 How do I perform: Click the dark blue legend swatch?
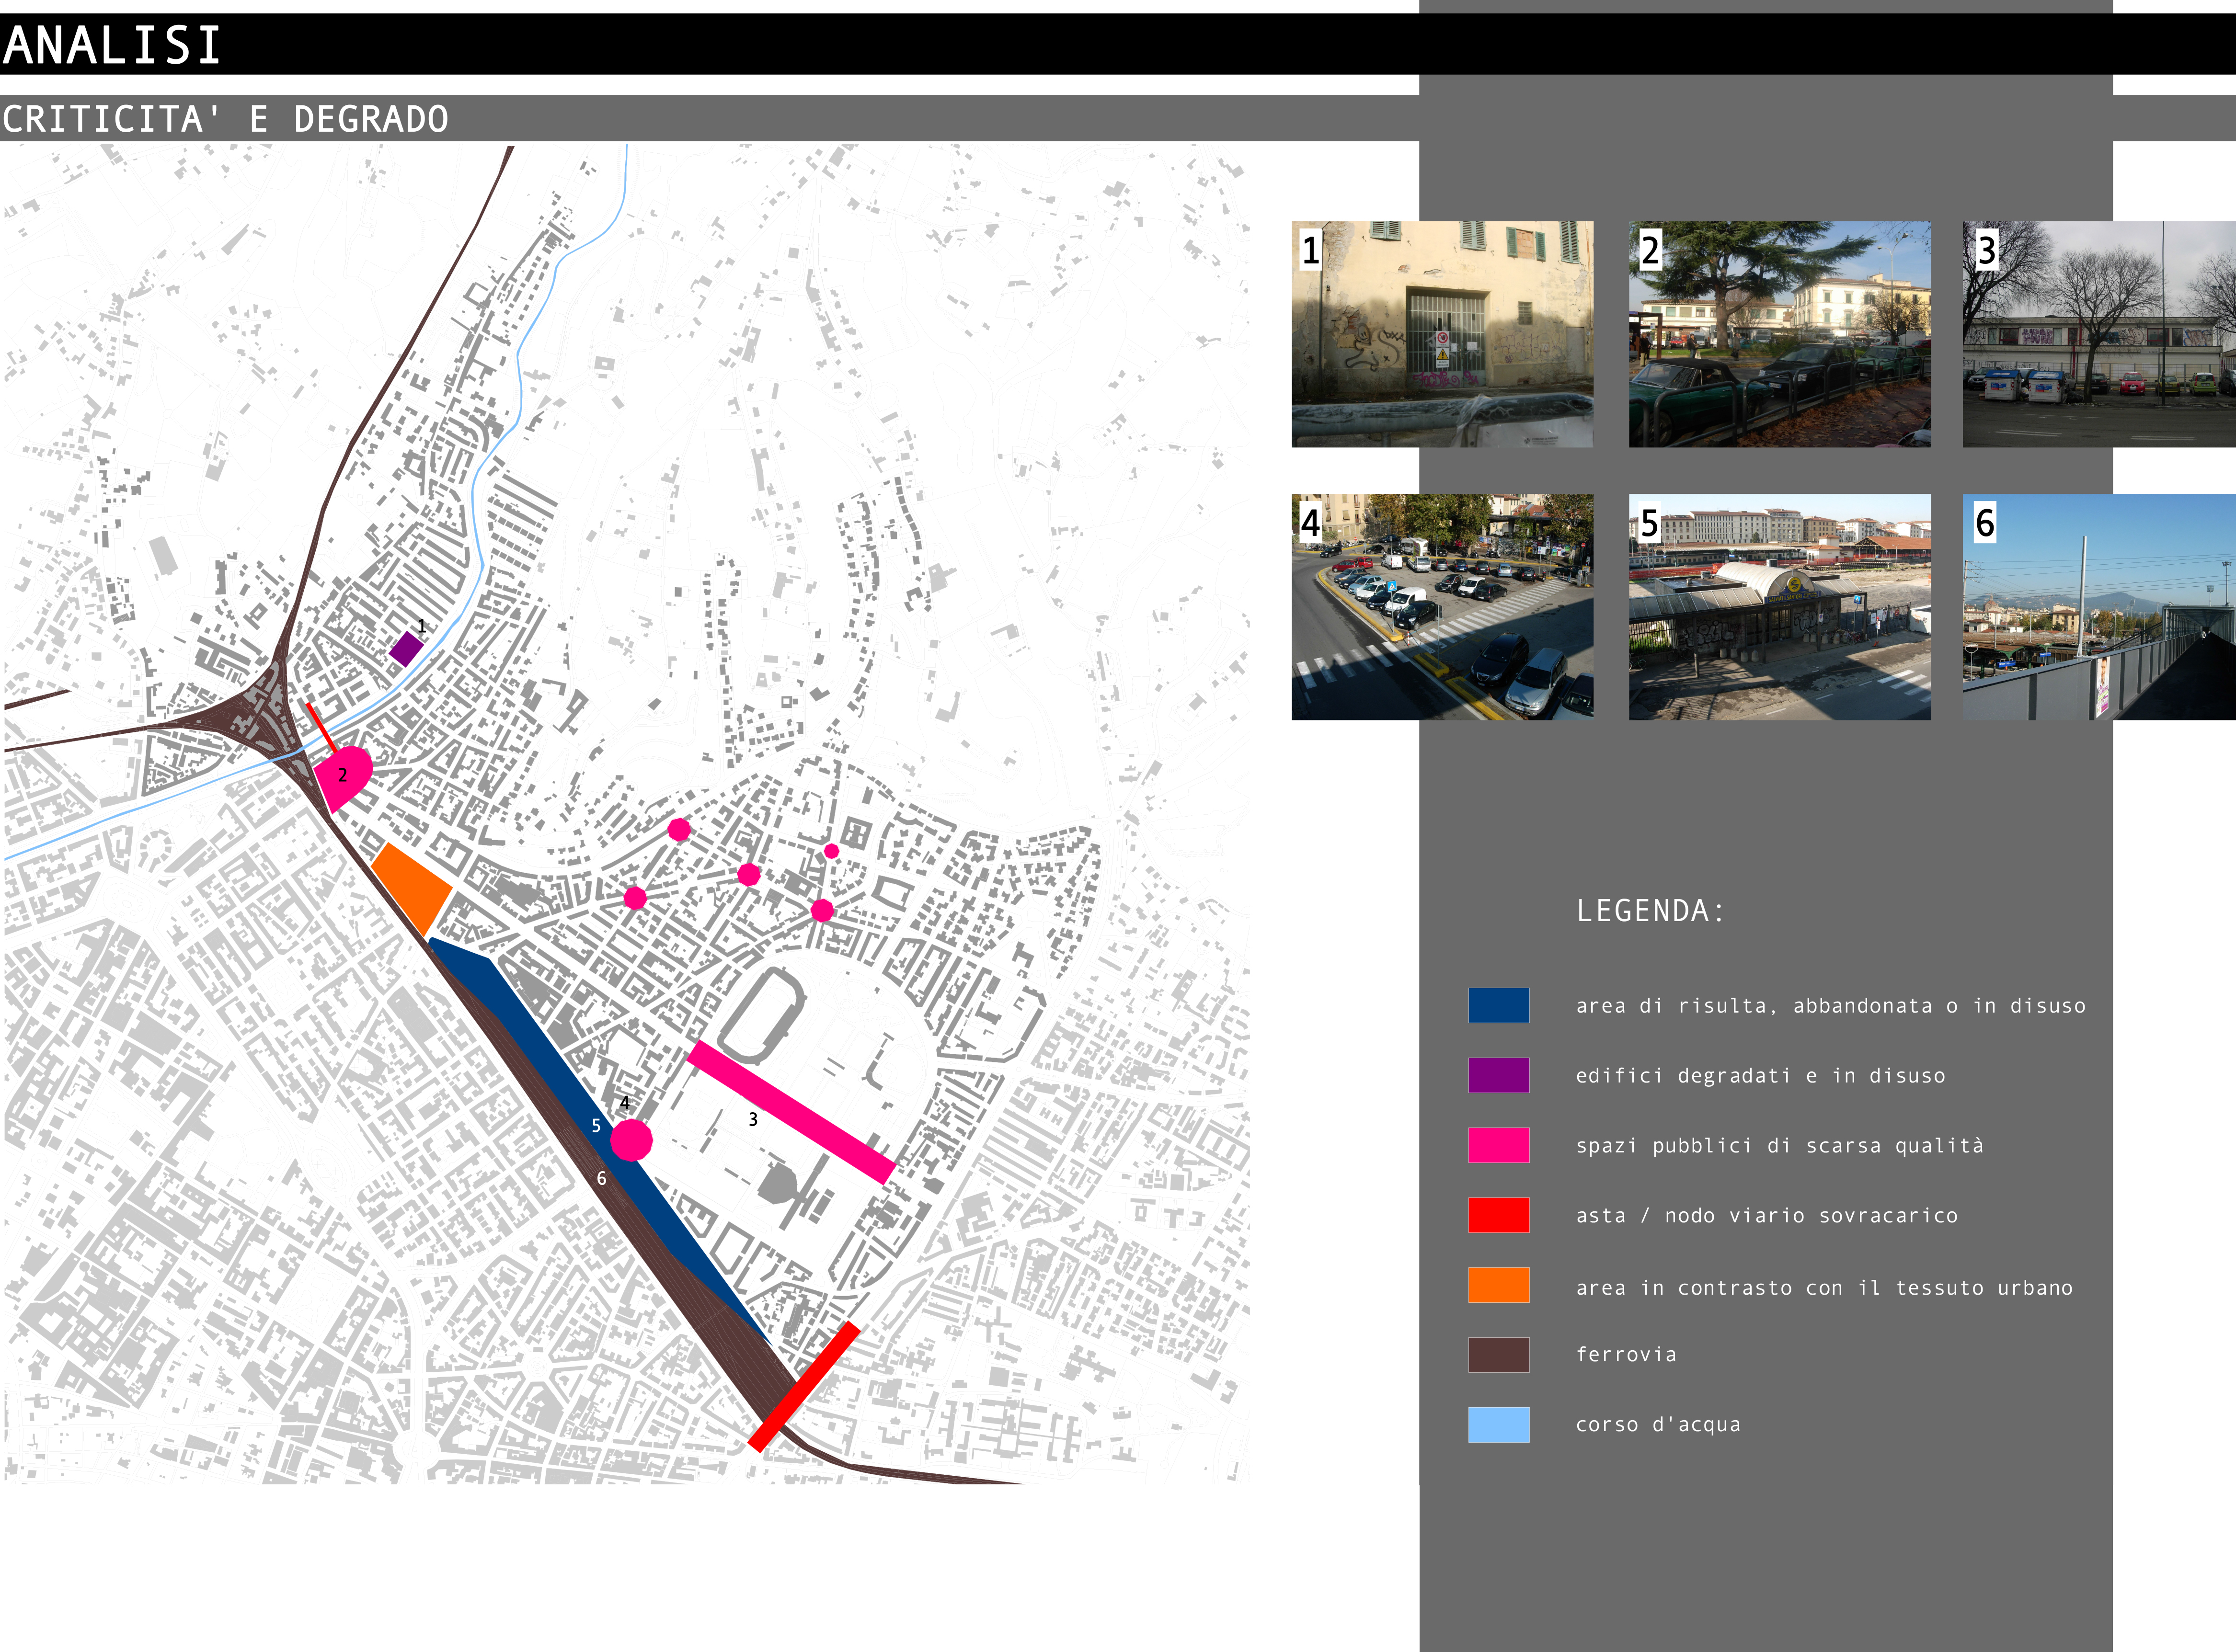1498,1005
